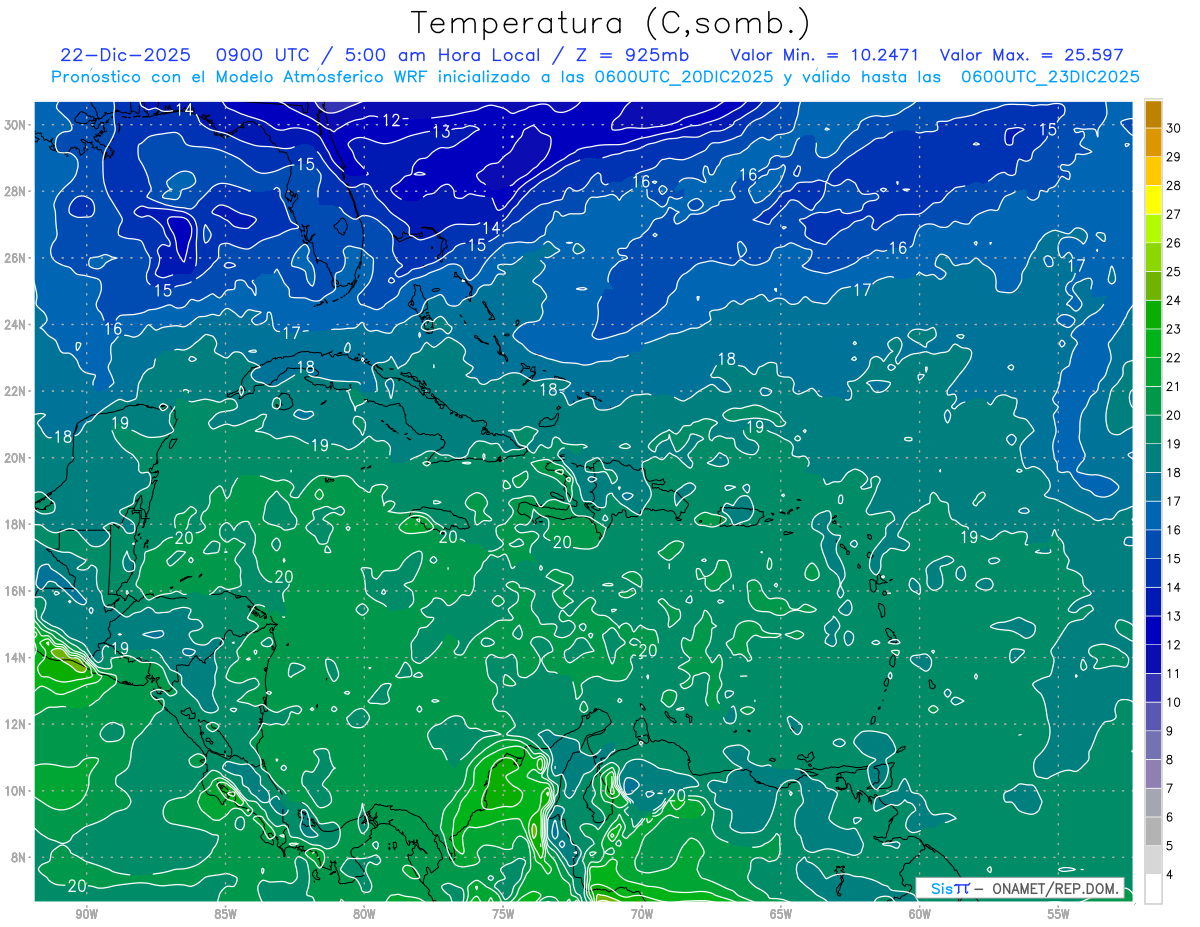Click the 65W longitude axis label

pos(781,914)
